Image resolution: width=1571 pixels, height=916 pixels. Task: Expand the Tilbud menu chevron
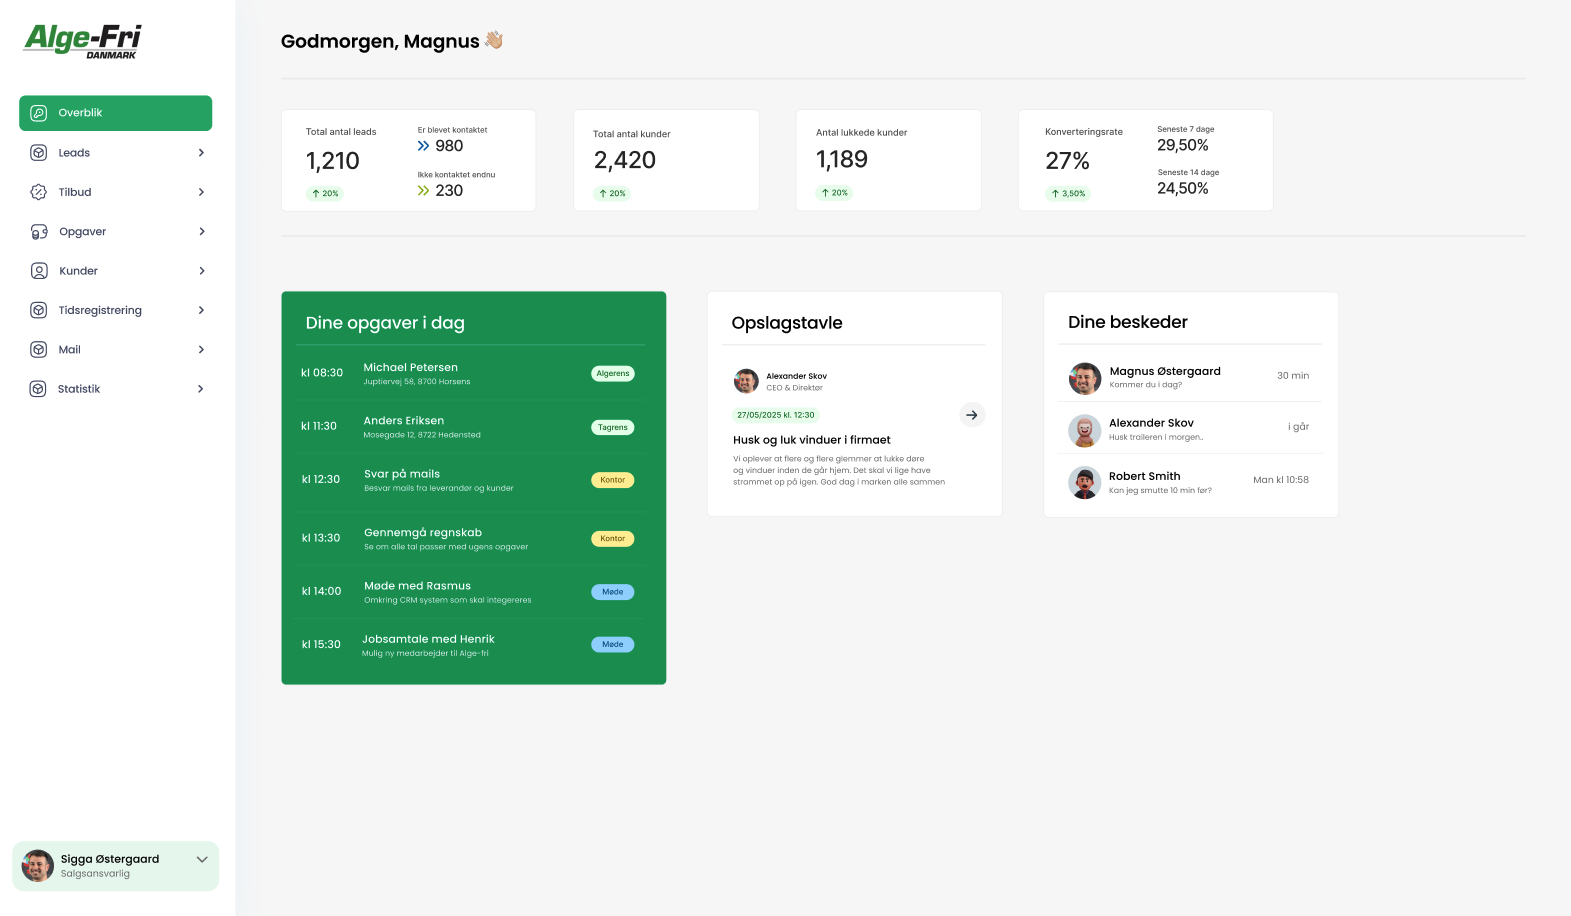pyautogui.click(x=201, y=192)
